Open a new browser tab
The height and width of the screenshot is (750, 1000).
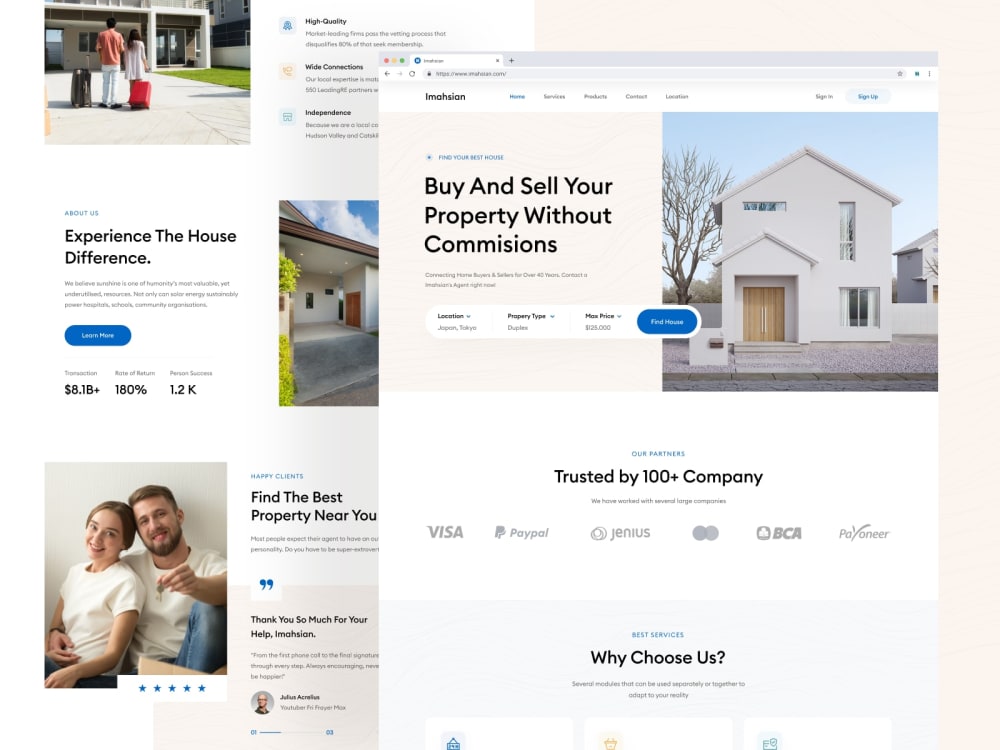[x=511, y=61]
